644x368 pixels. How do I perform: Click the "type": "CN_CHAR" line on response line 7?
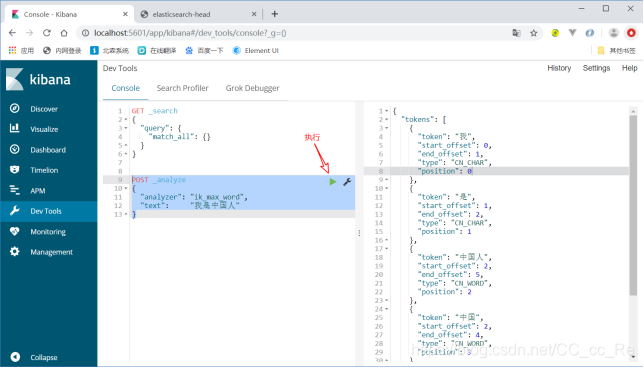coord(455,163)
